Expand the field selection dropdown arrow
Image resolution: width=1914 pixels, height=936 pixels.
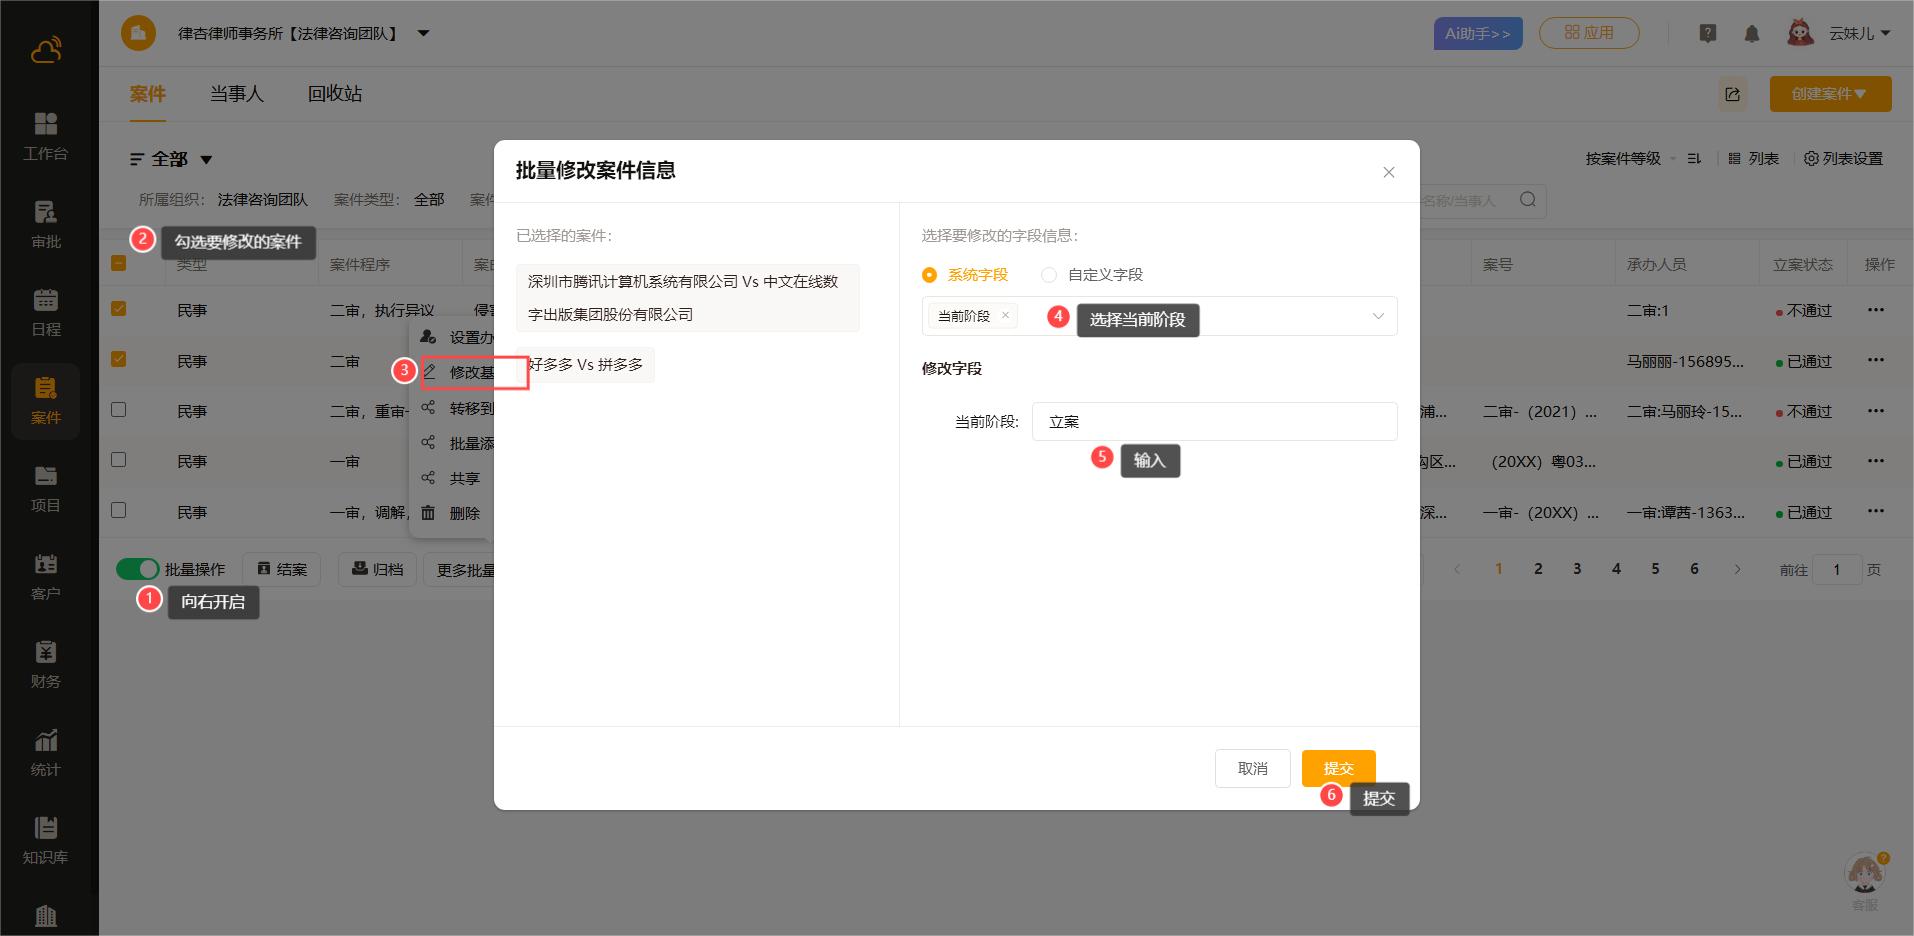pyautogui.click(x=1377, y=316)
